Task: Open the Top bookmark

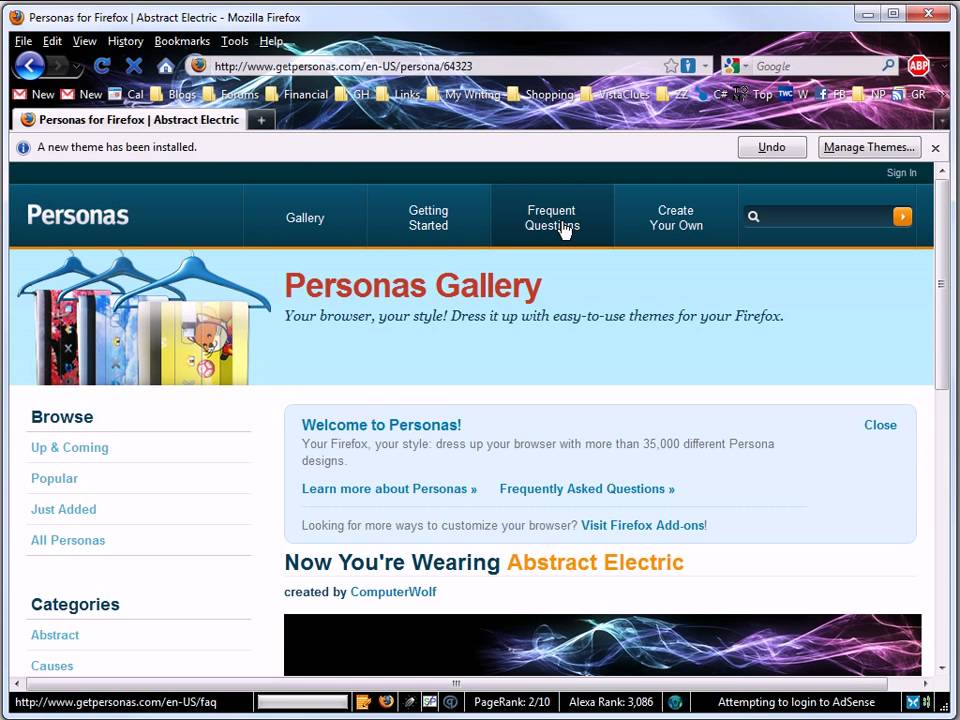Action: (753, 94)
